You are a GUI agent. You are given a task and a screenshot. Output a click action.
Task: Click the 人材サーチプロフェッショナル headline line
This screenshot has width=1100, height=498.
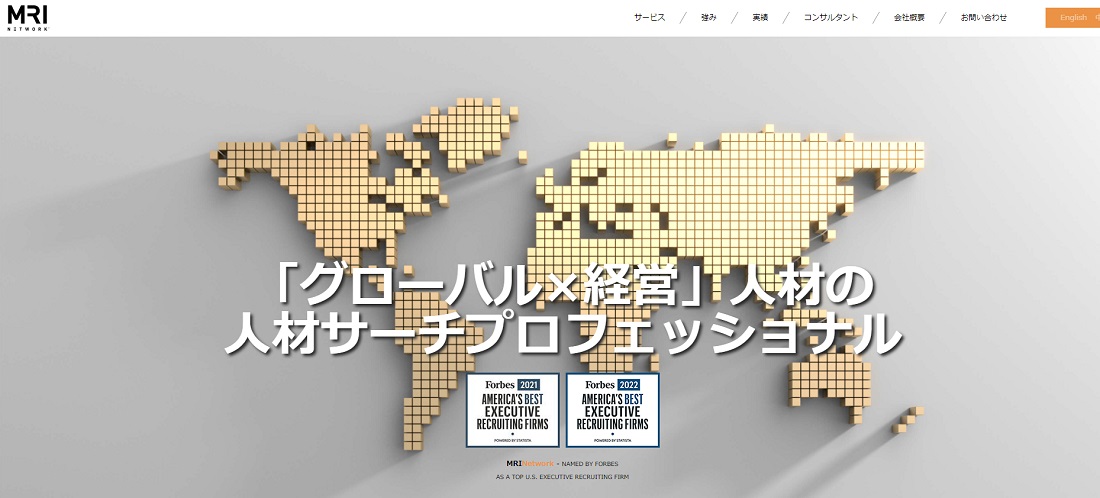click(x=563, y=334)
